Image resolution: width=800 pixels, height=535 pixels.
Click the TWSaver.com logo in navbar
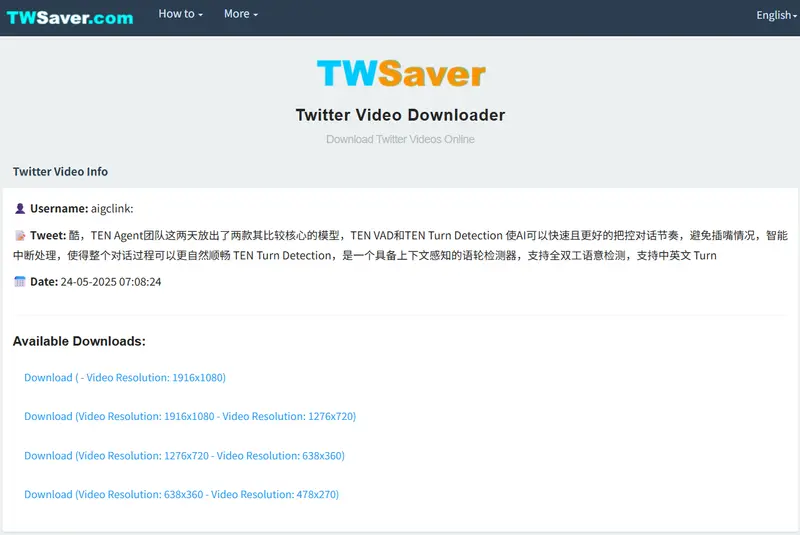[x=70, y=18]
